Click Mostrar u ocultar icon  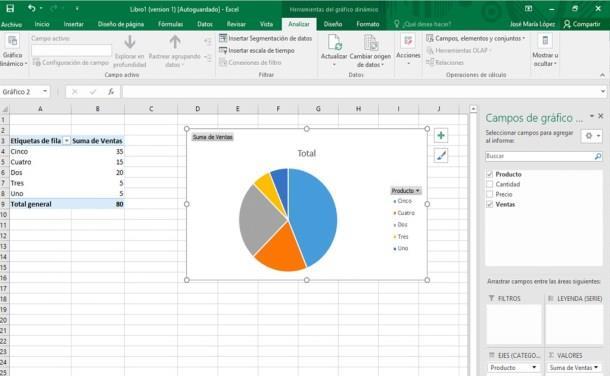click(x=545, y=40)
